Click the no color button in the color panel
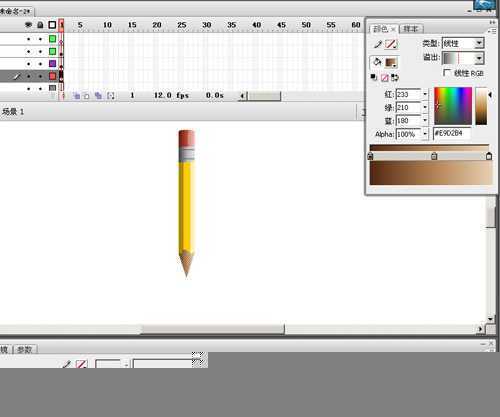This screenshot has height=417, width=500. 384,78
